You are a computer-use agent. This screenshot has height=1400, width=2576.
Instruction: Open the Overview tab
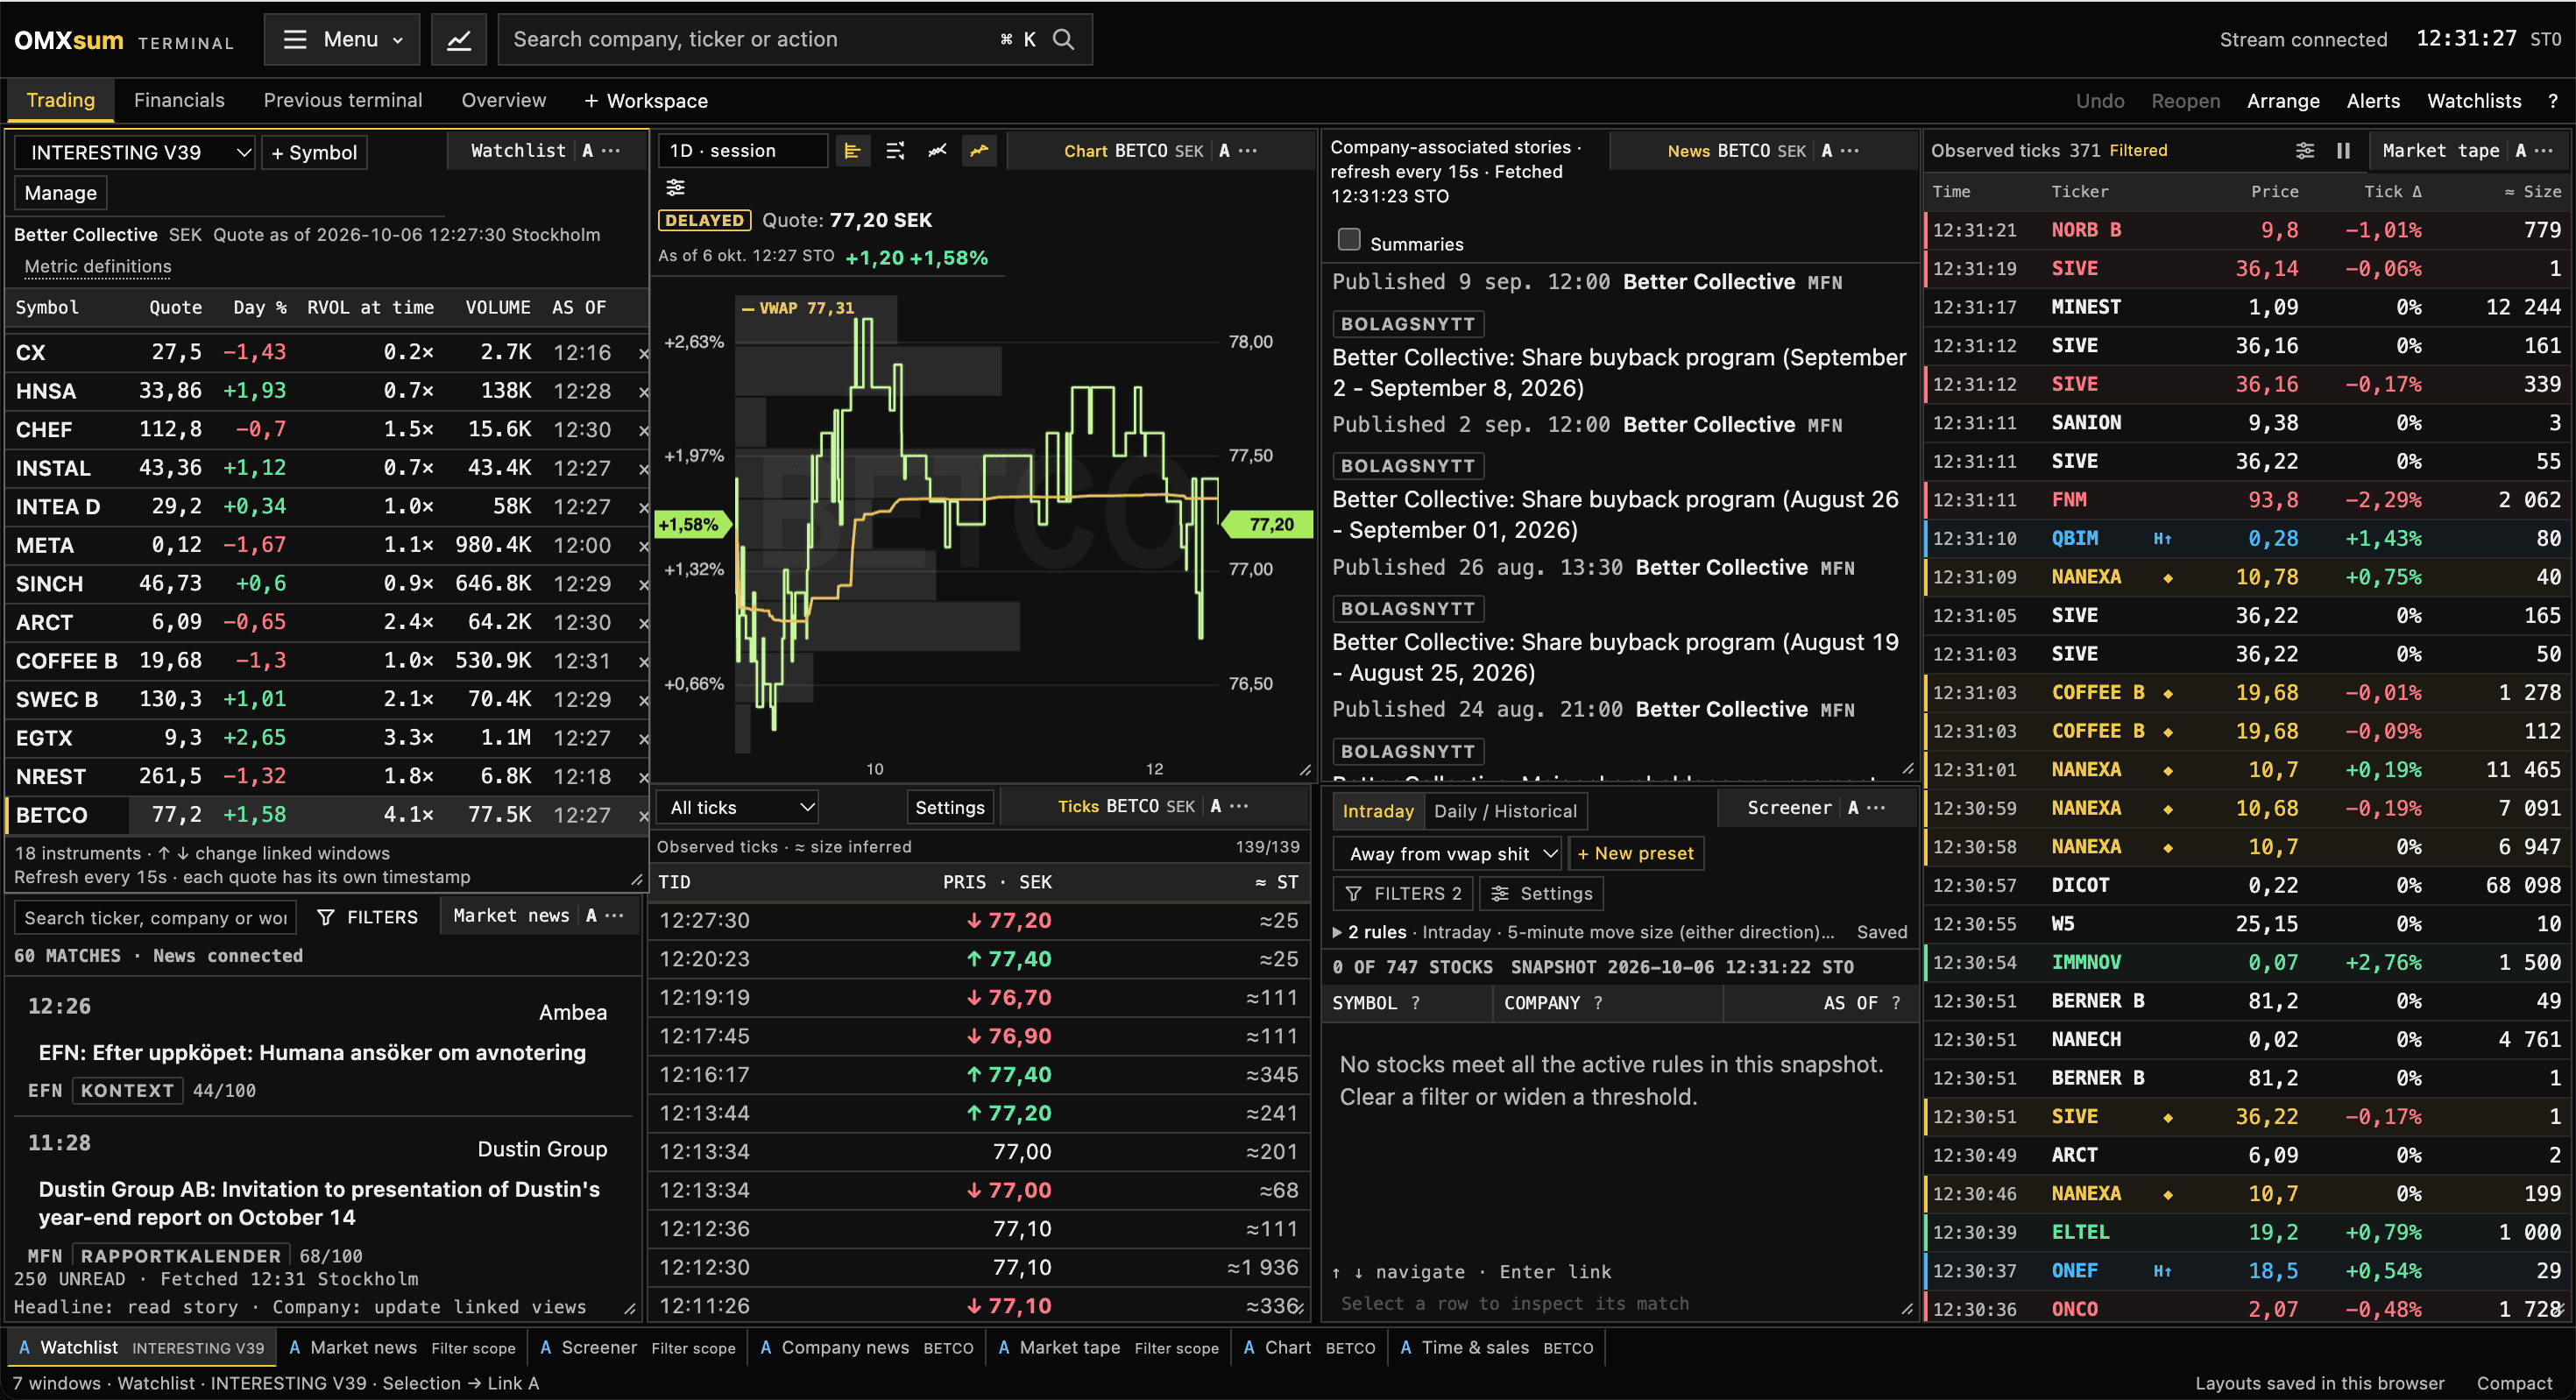tap(504, 101)
